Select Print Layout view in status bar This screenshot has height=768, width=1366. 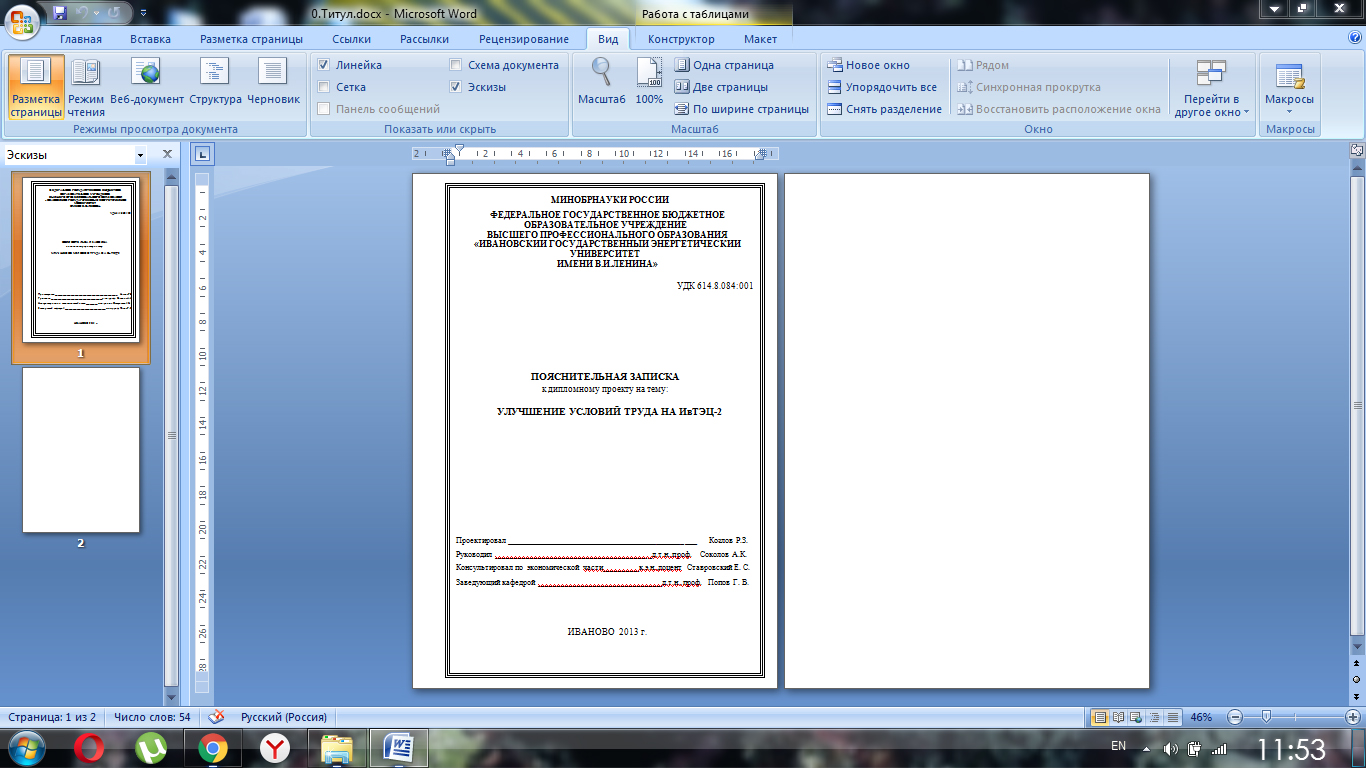(1100, 717)
